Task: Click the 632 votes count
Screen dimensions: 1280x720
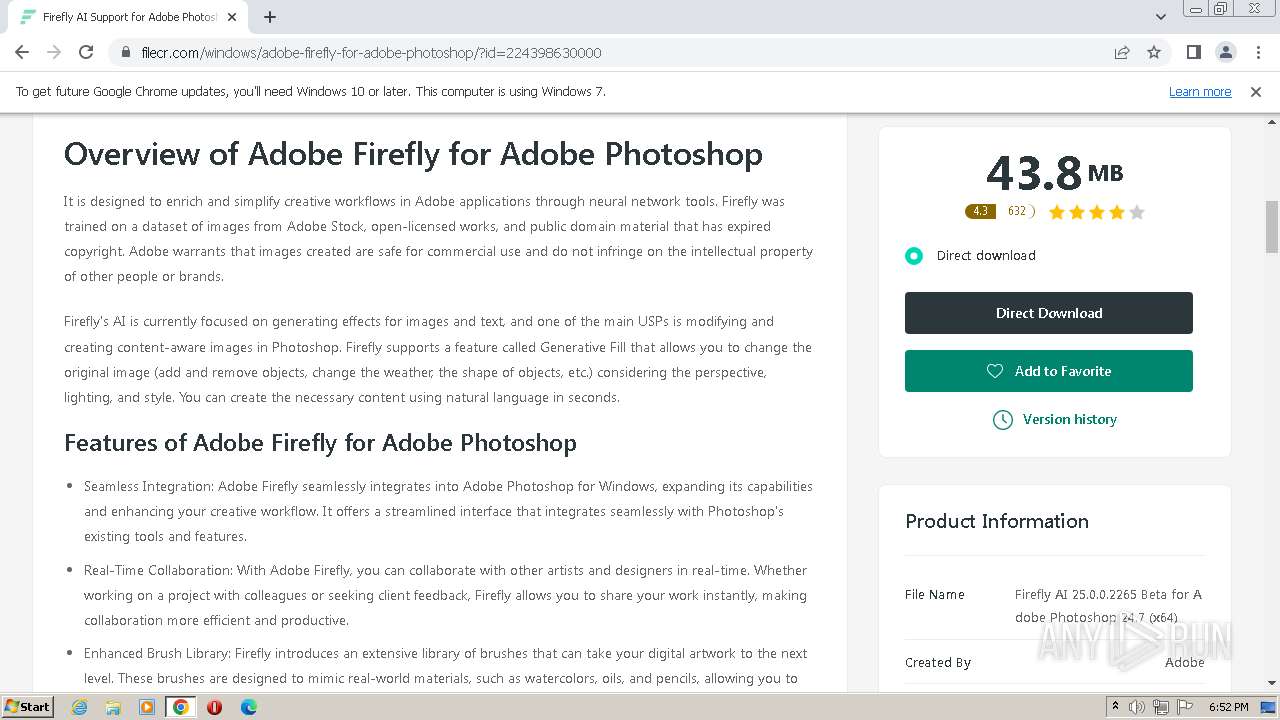Action: click(1017, 211)
